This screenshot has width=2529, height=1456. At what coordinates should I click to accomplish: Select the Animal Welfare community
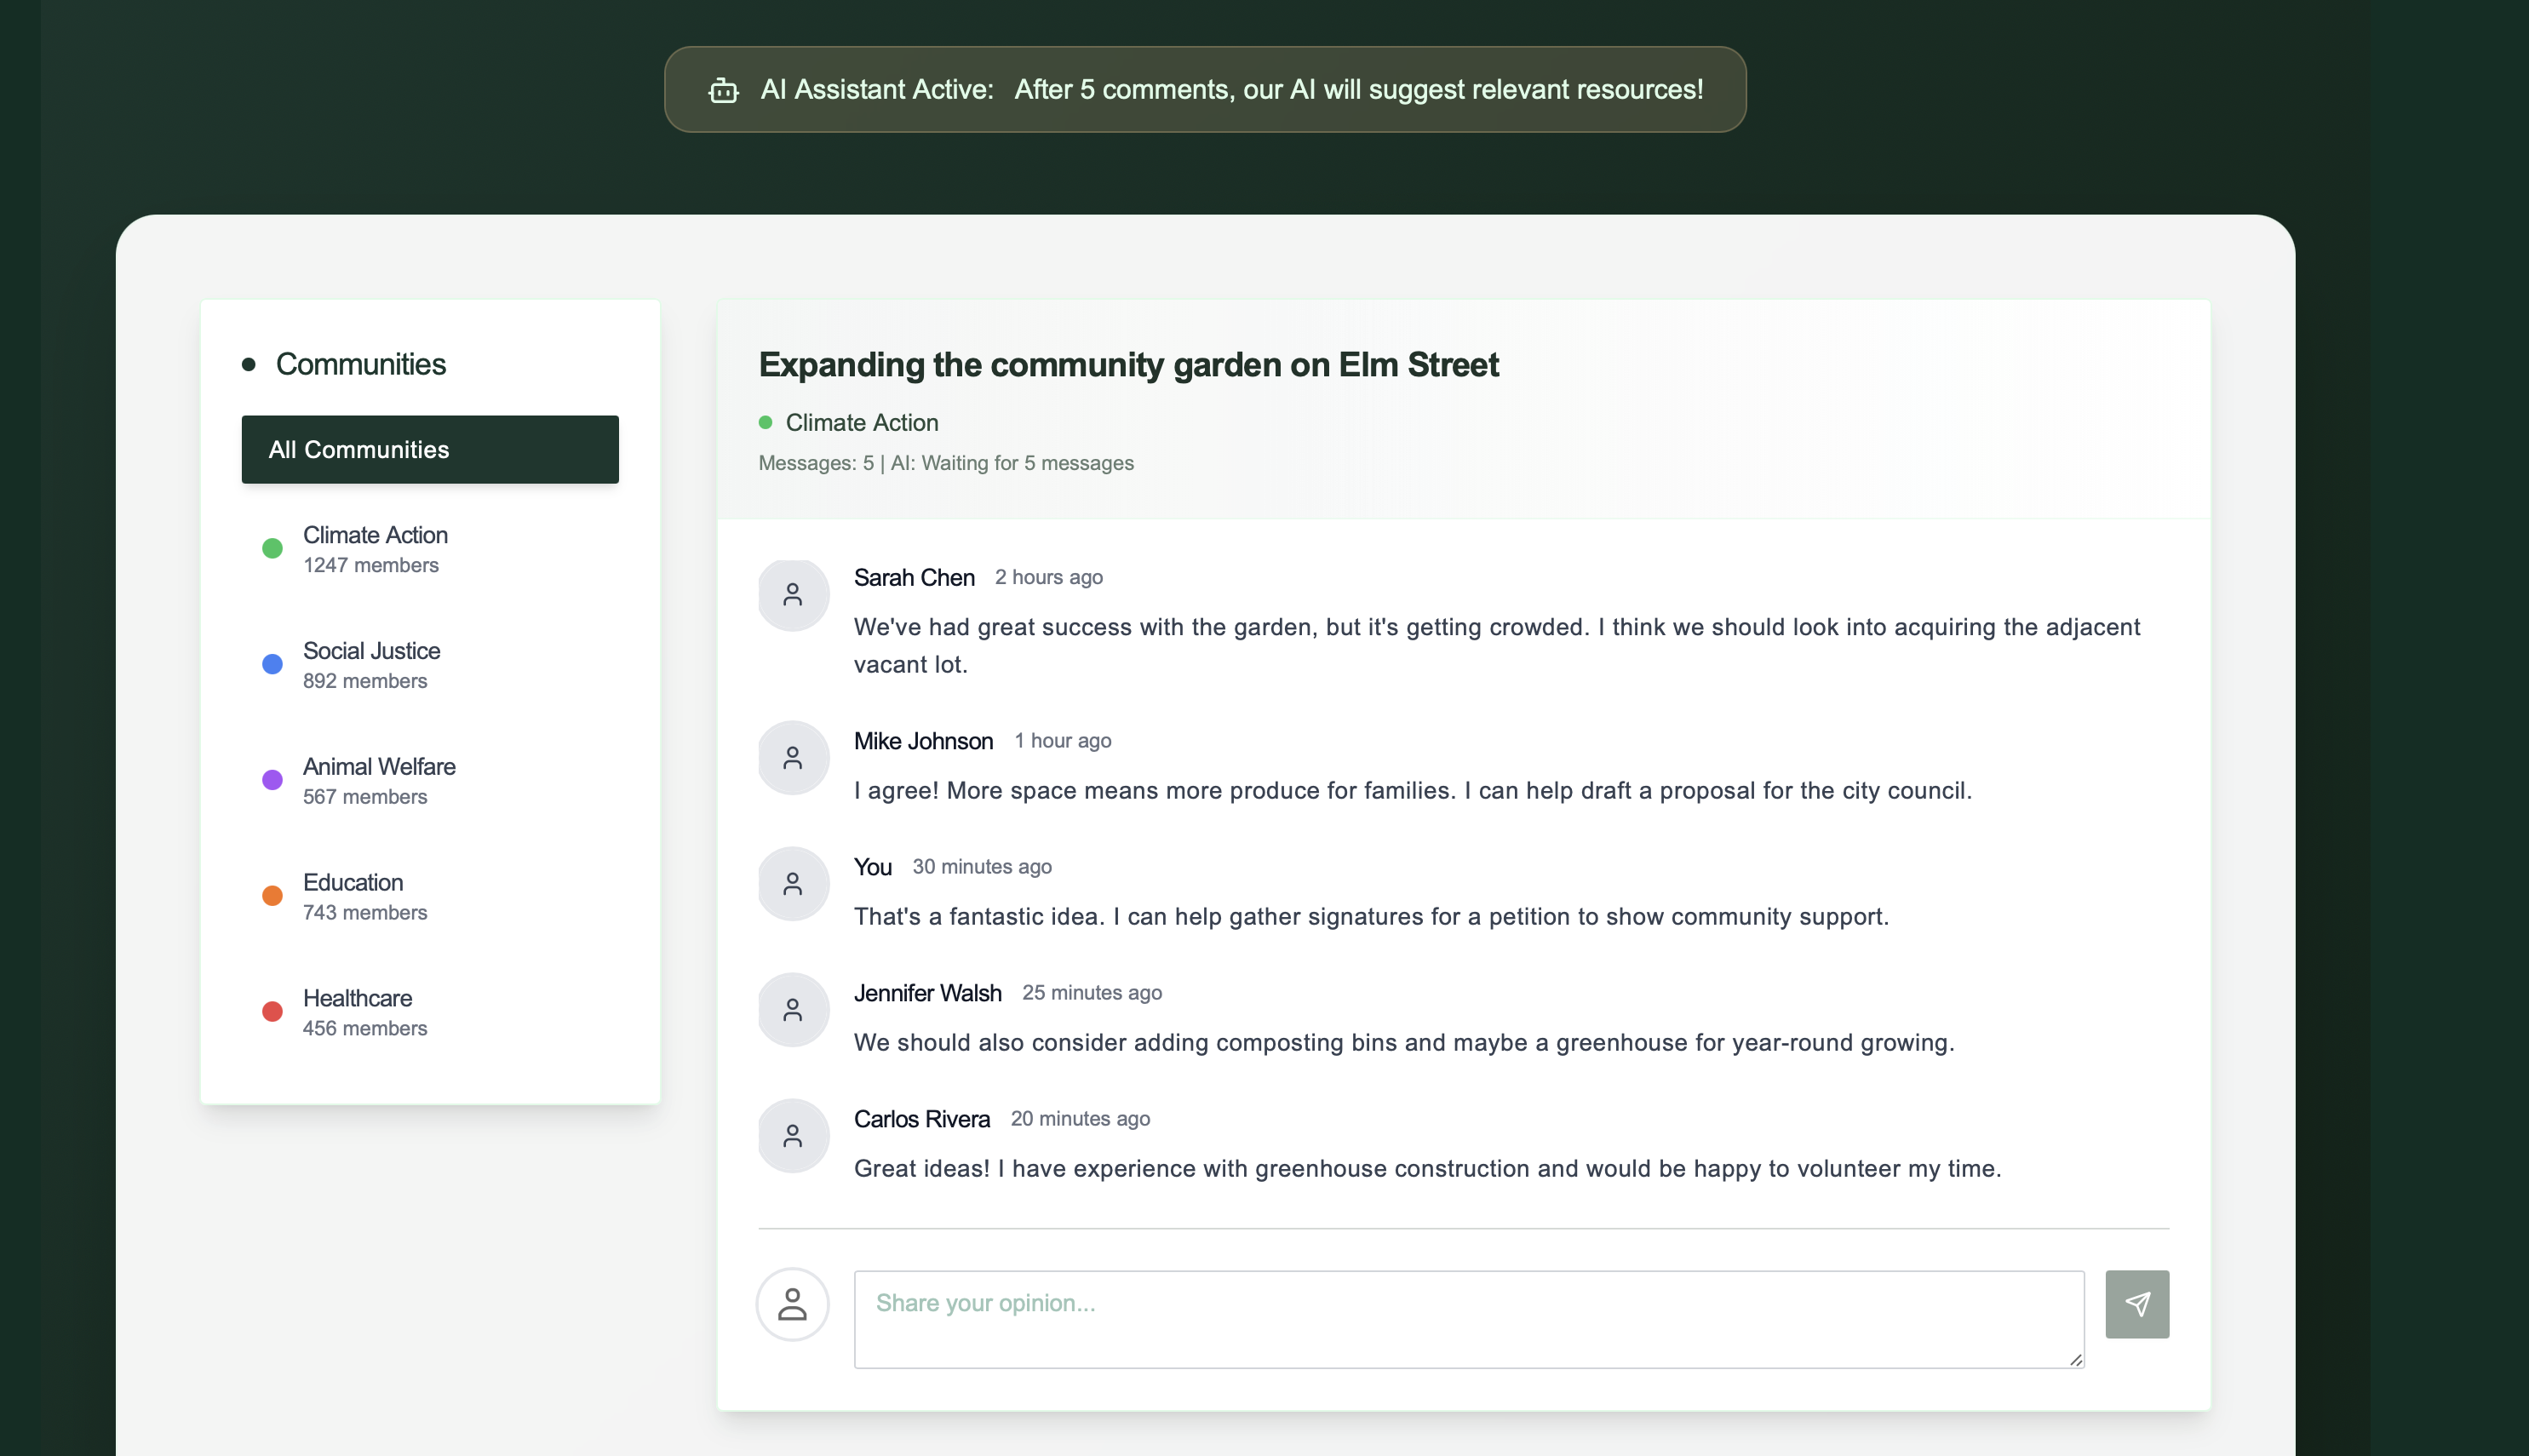(379, 780)
